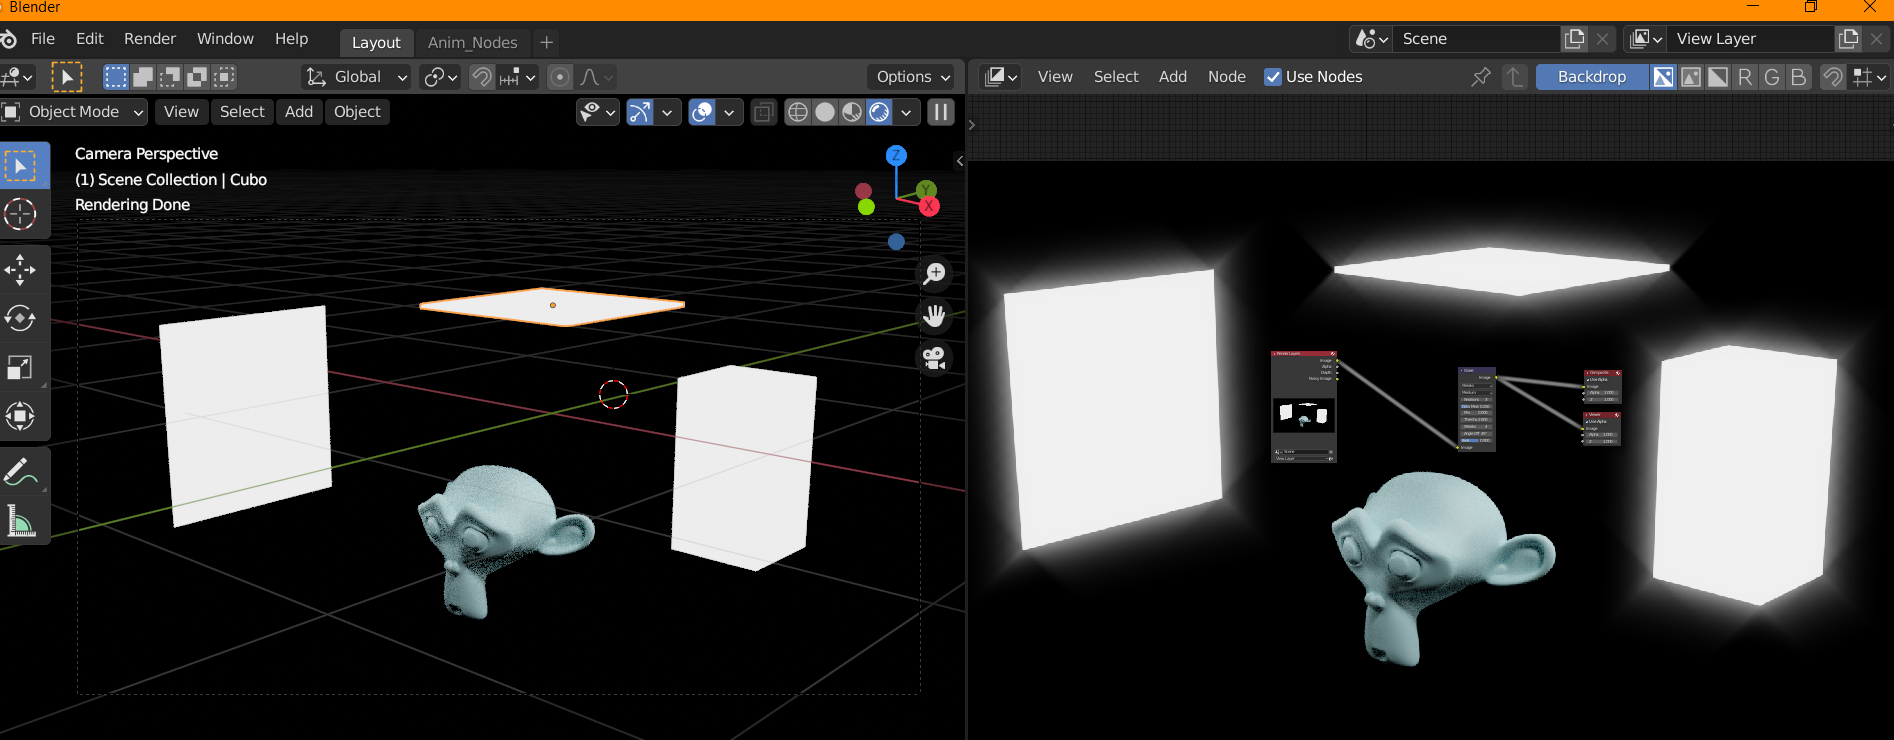
Task: Switch to solid viewport shading
Action: (x=825, y=112)
